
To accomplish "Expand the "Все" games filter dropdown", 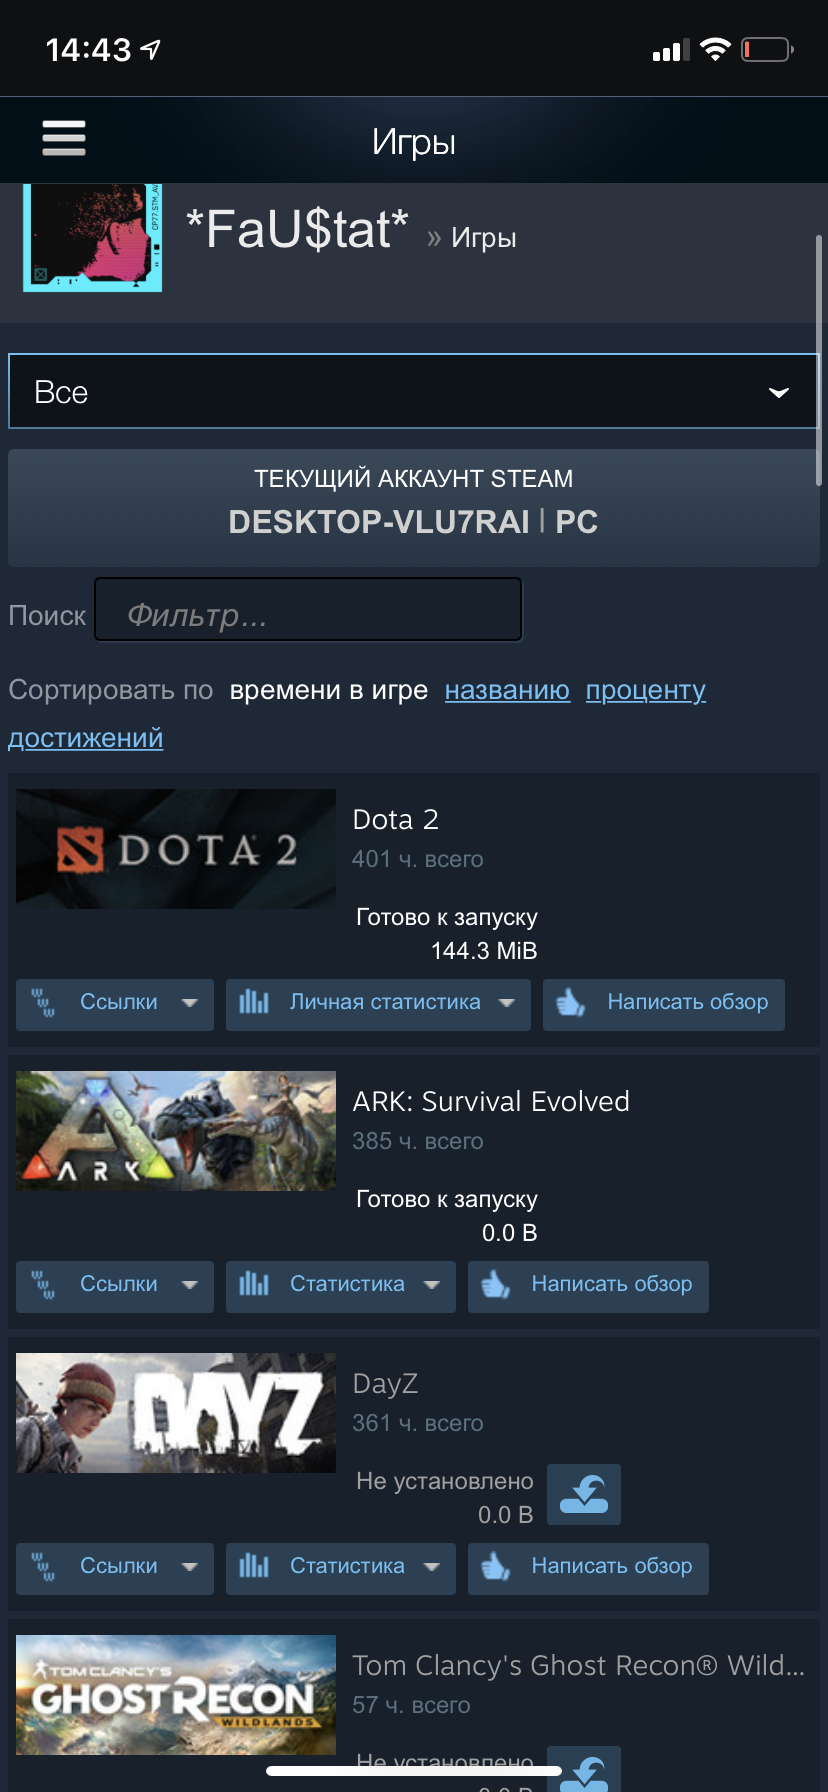I will 413,391.
